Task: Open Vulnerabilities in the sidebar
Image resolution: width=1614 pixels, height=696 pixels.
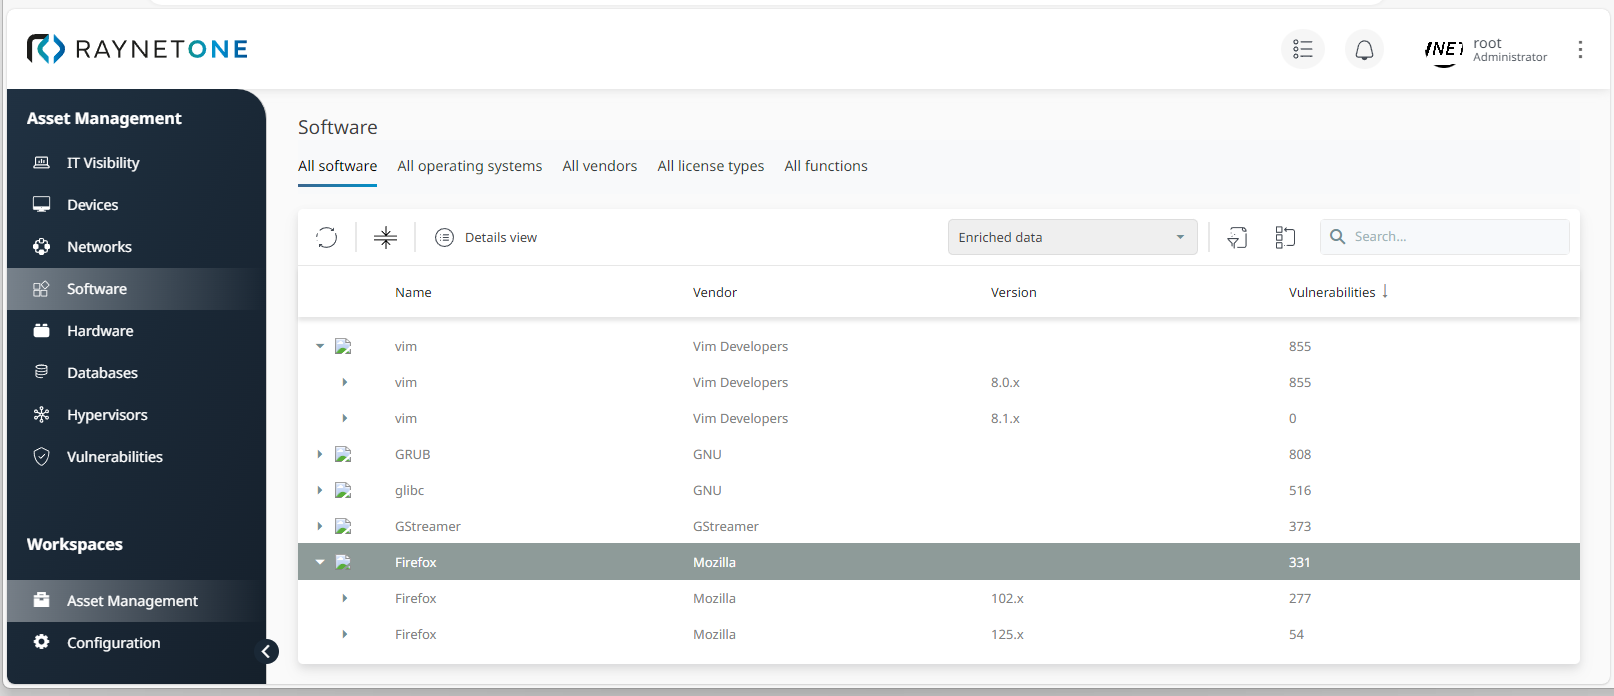Action: (114, 457)
